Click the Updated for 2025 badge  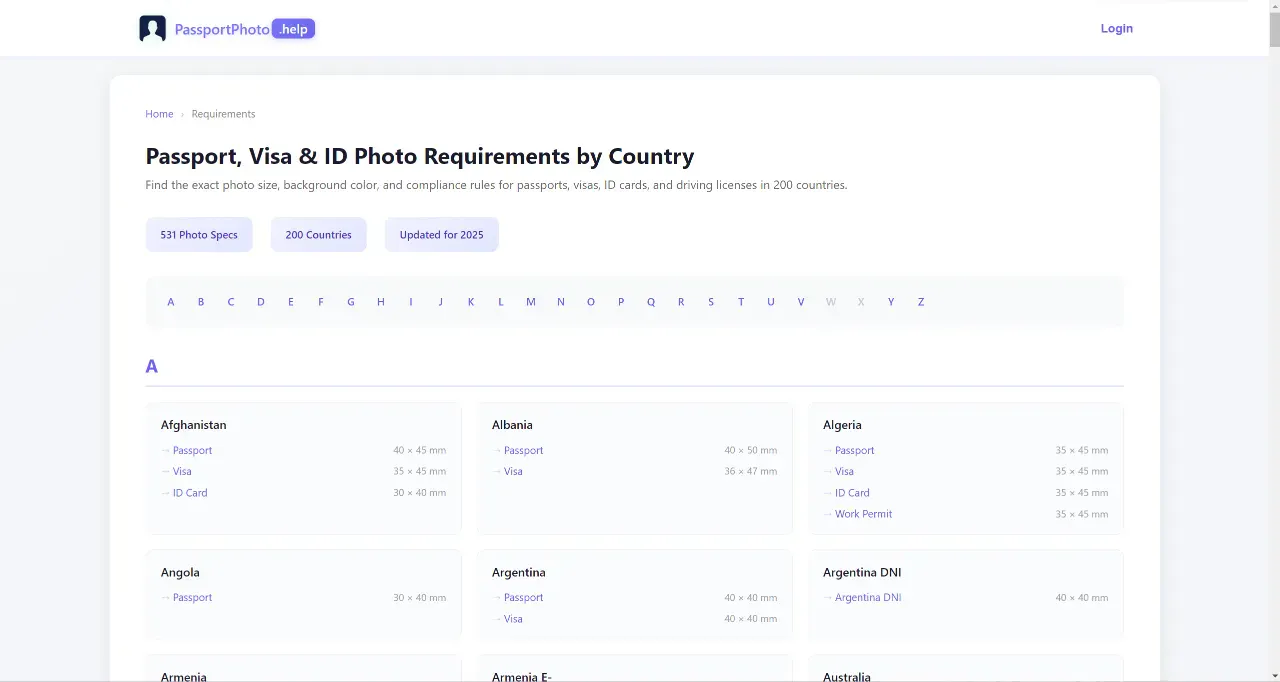441,235
